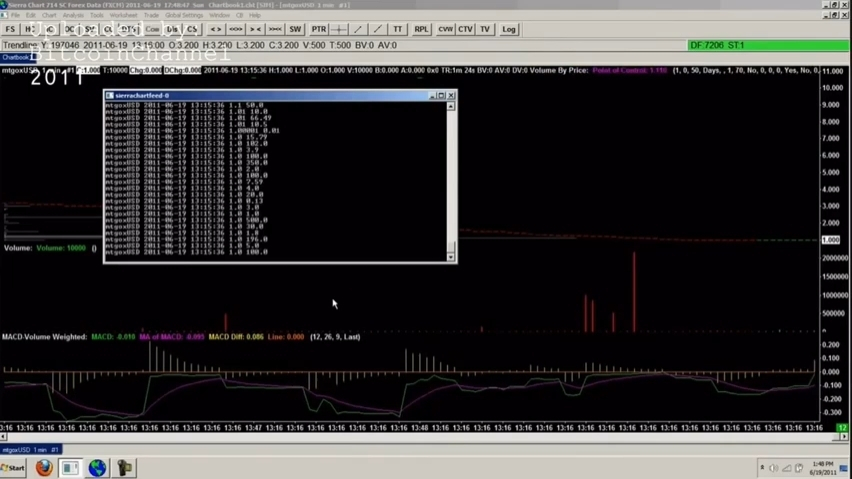Click the TV toolbar button

click(x=485, y=29)
